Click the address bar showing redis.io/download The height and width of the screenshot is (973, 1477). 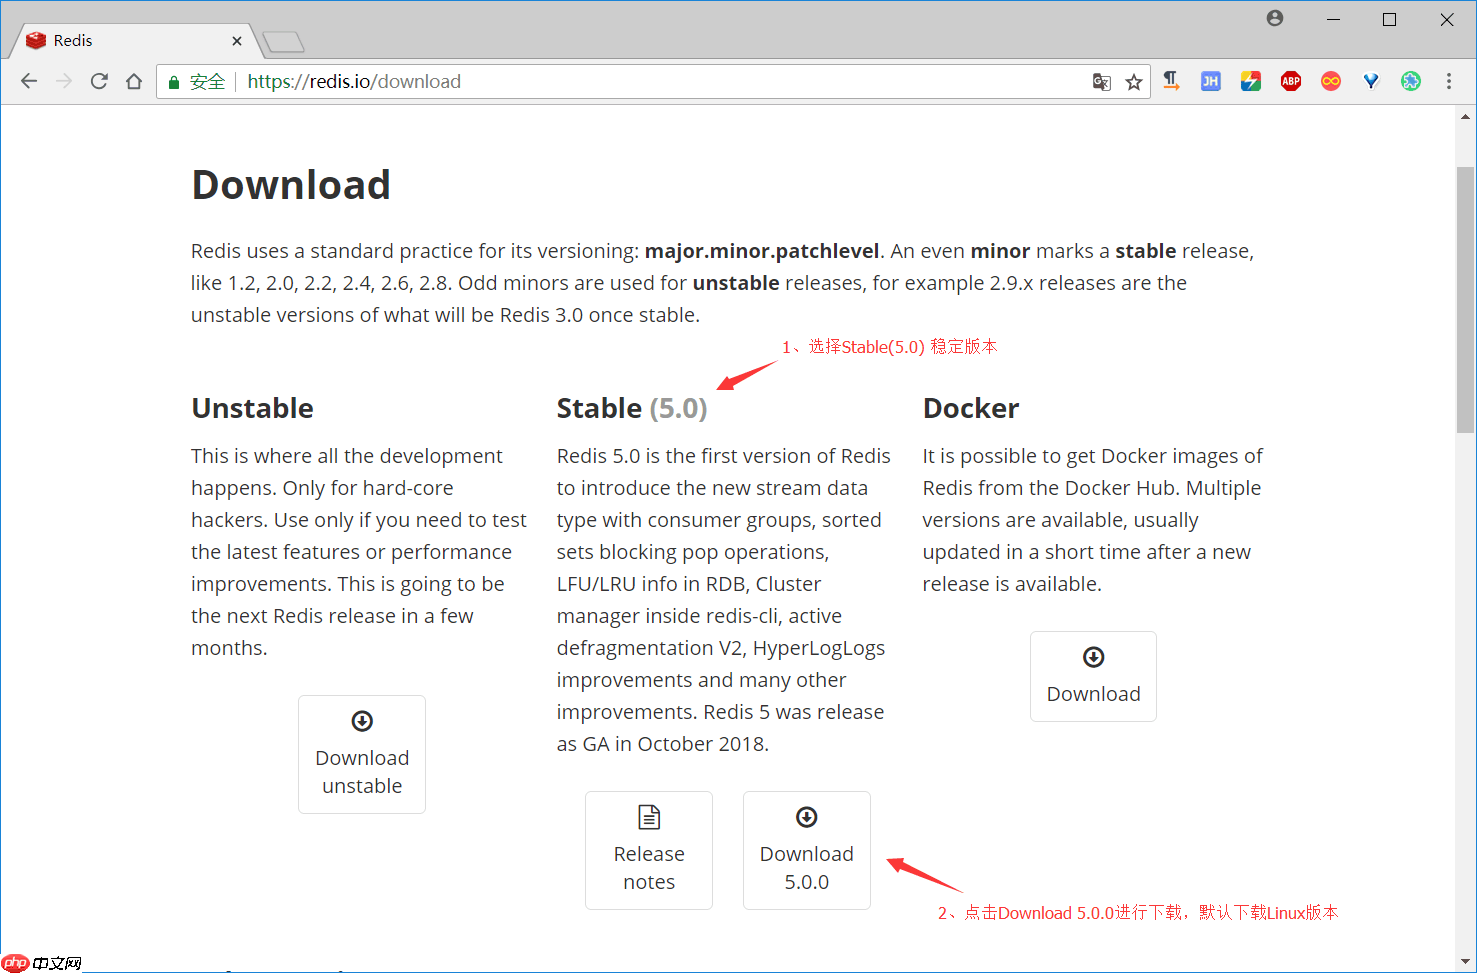point(653,82)
